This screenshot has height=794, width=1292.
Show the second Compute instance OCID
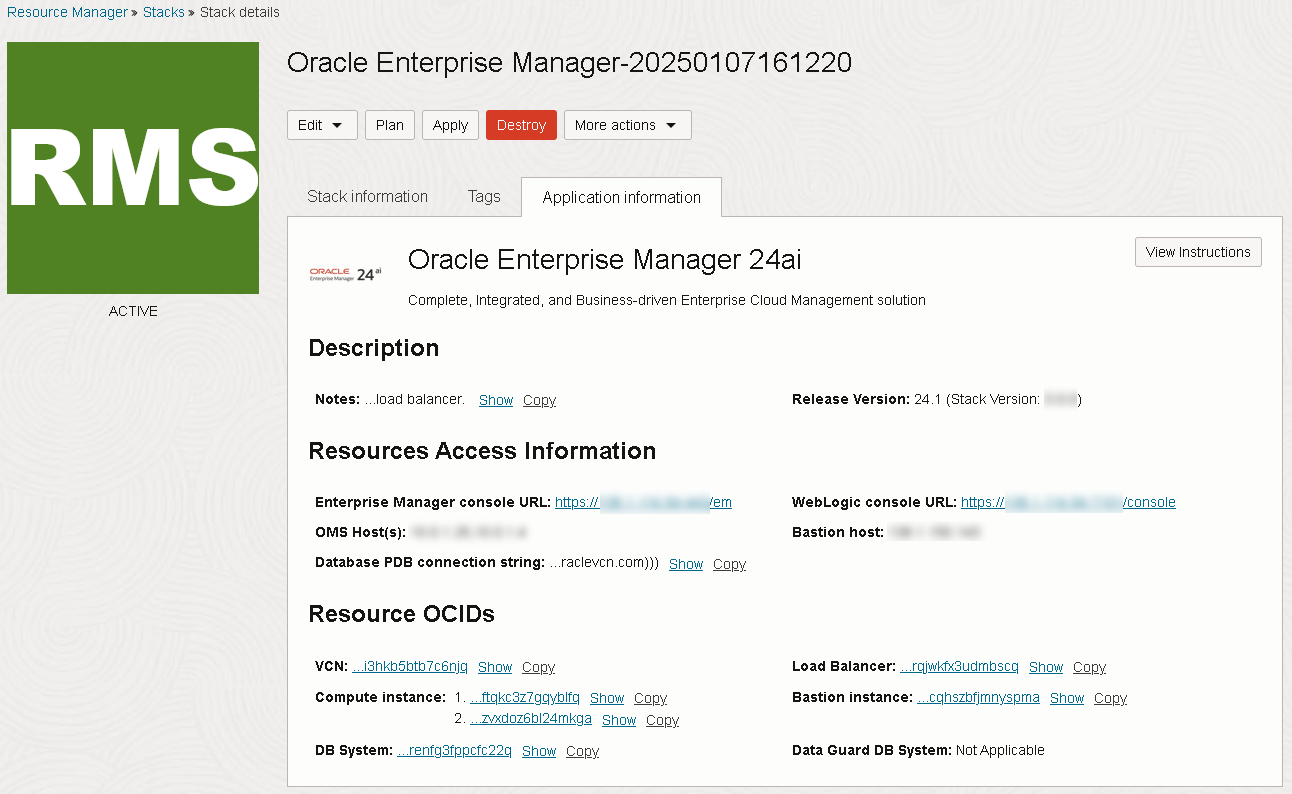click(619, 720)
